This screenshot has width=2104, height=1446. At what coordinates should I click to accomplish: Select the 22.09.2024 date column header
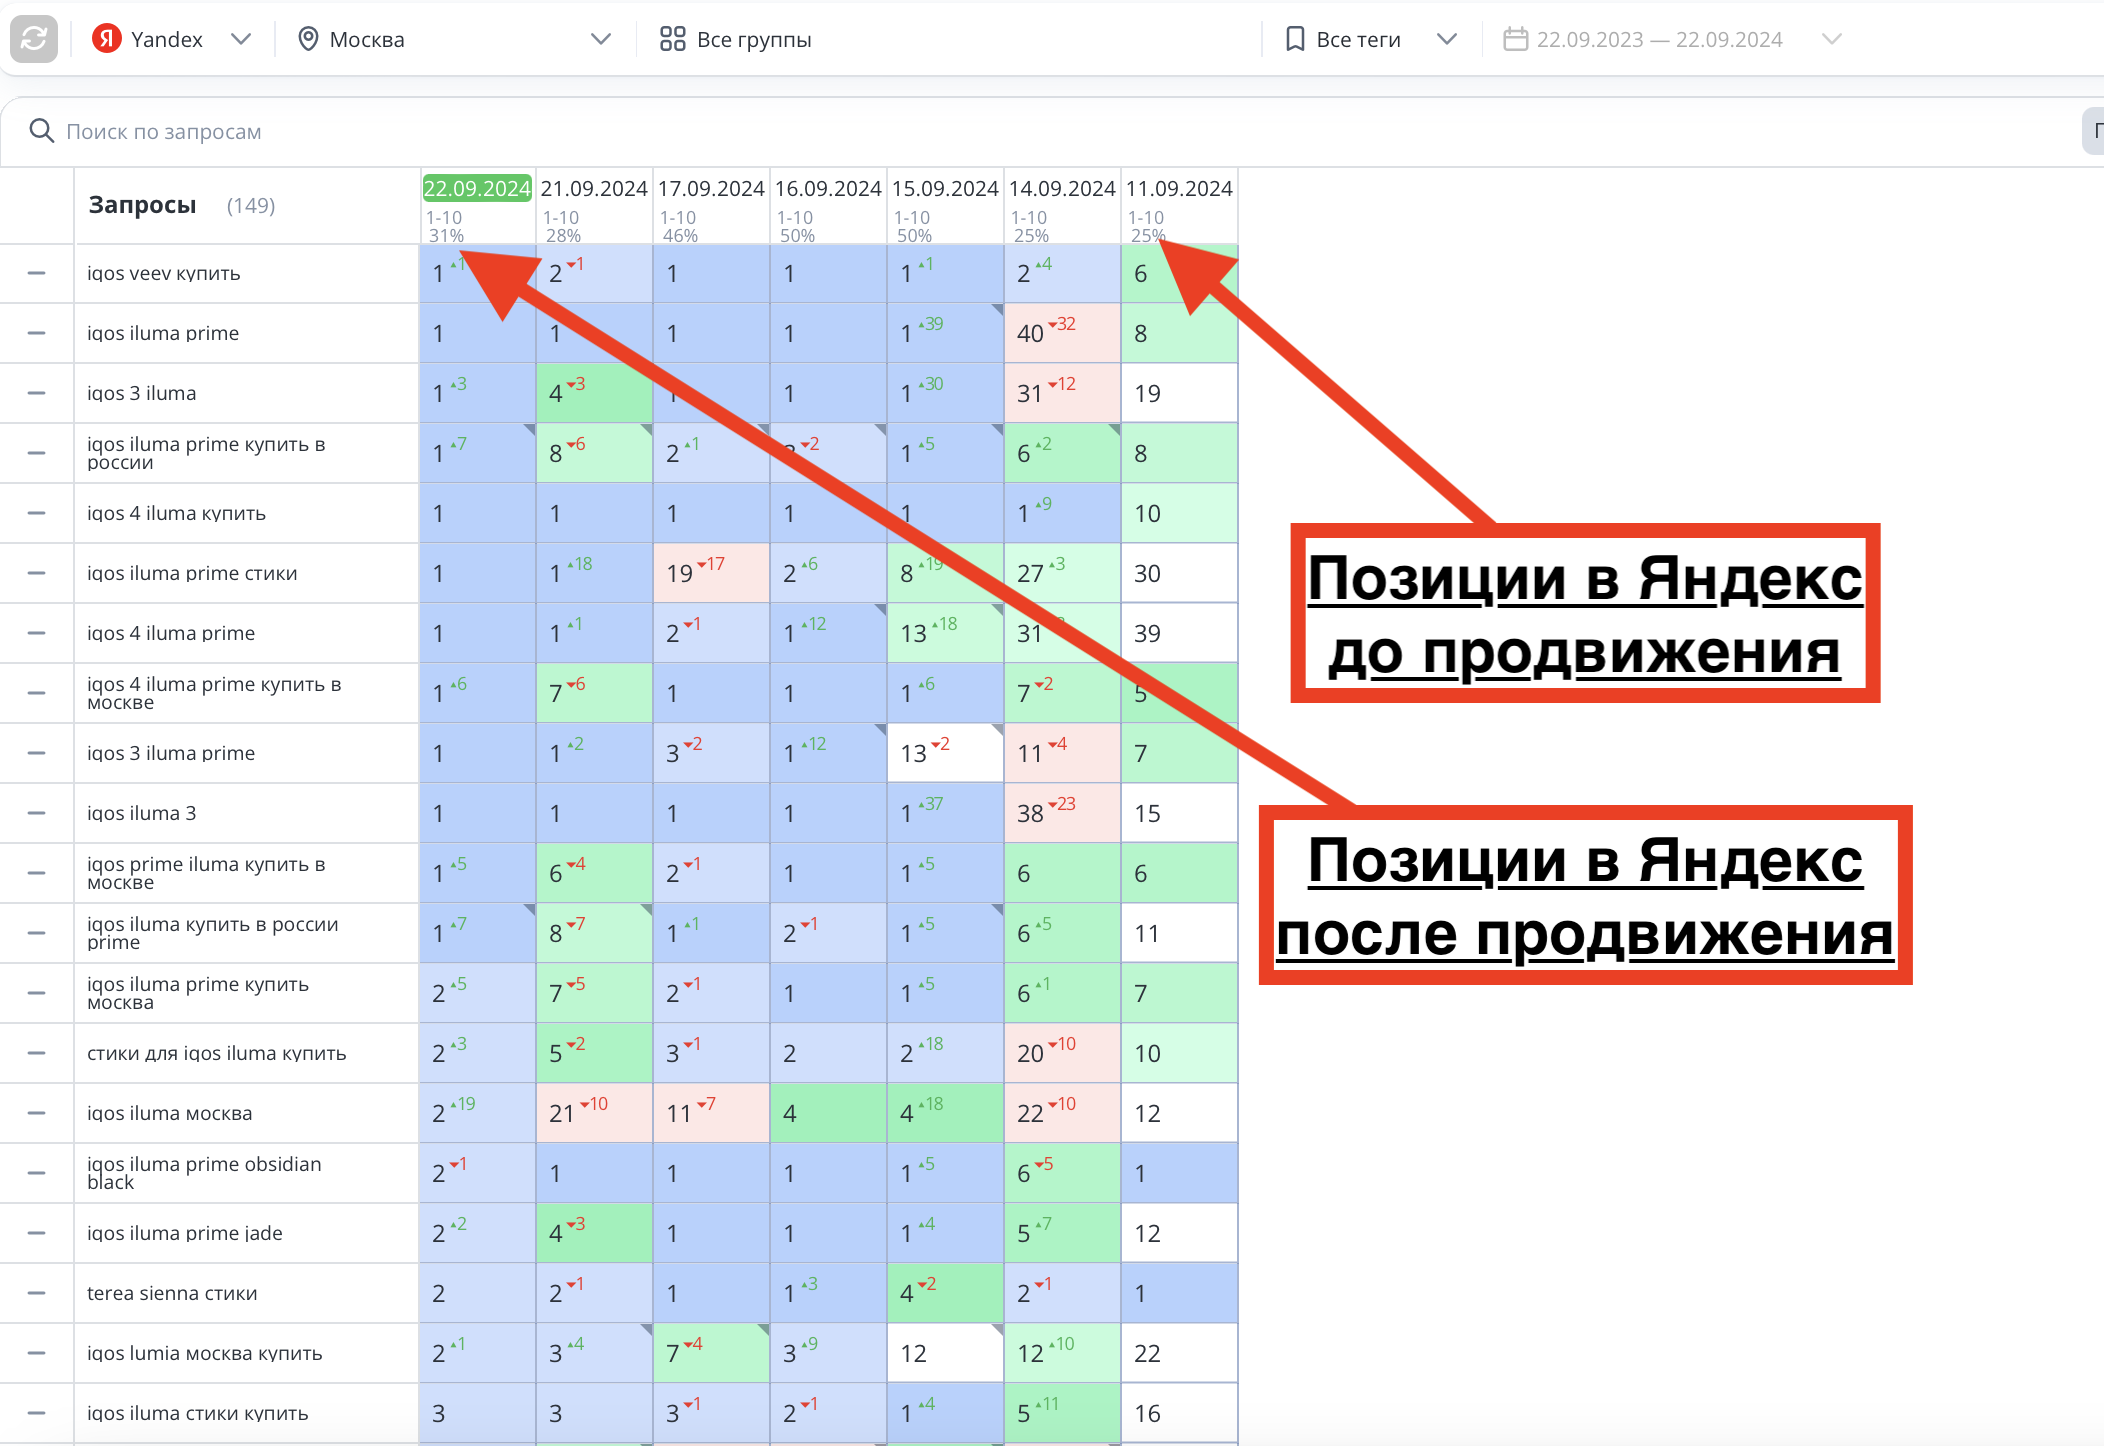pos(477,188)
